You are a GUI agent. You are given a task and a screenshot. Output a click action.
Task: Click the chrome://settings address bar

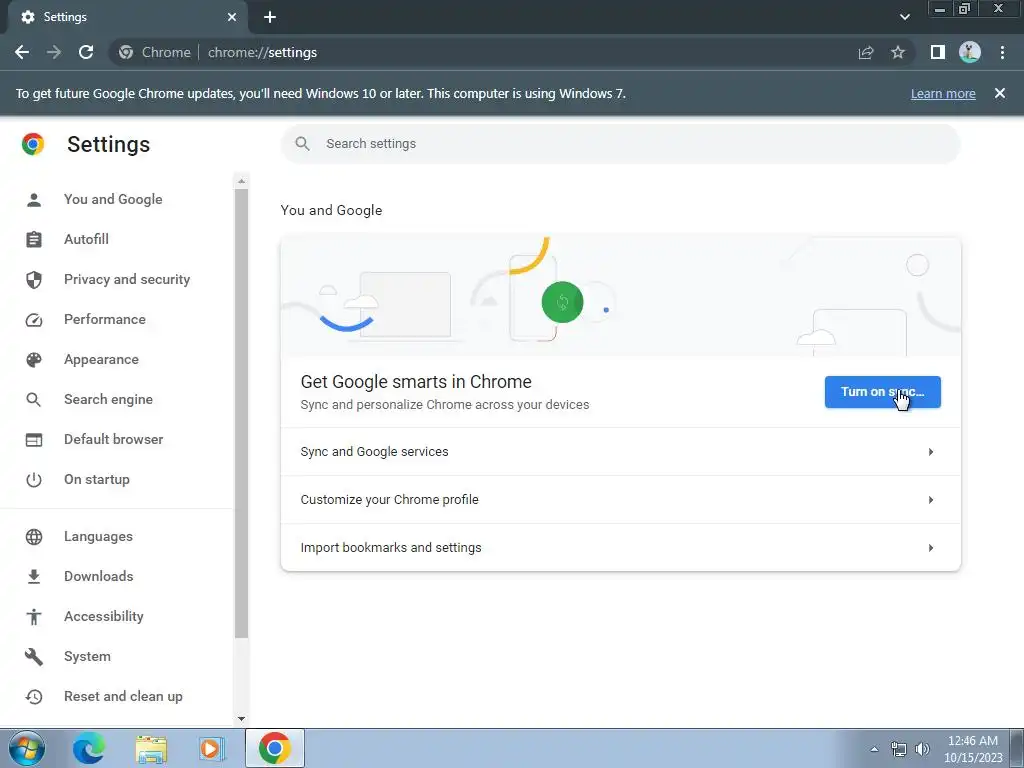(262, 52)
